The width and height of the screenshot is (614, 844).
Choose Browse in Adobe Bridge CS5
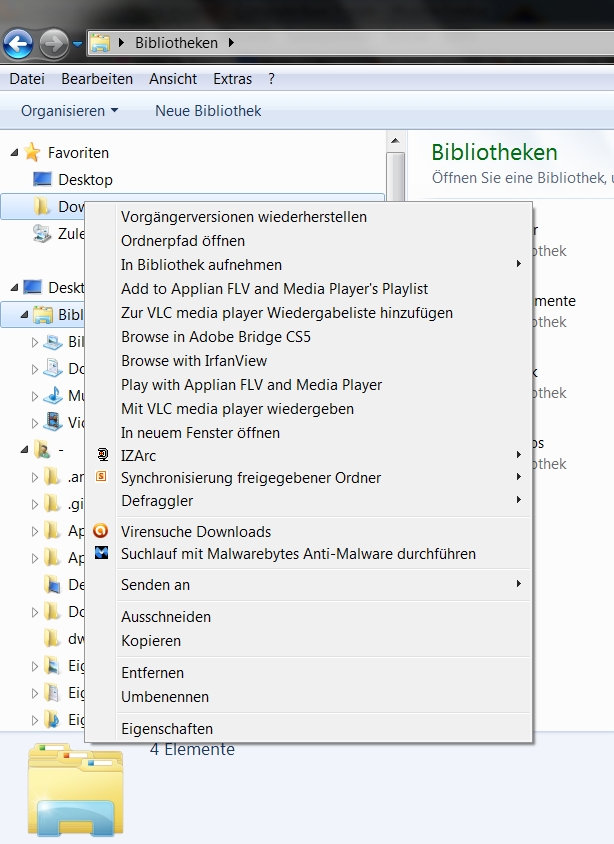309,337
